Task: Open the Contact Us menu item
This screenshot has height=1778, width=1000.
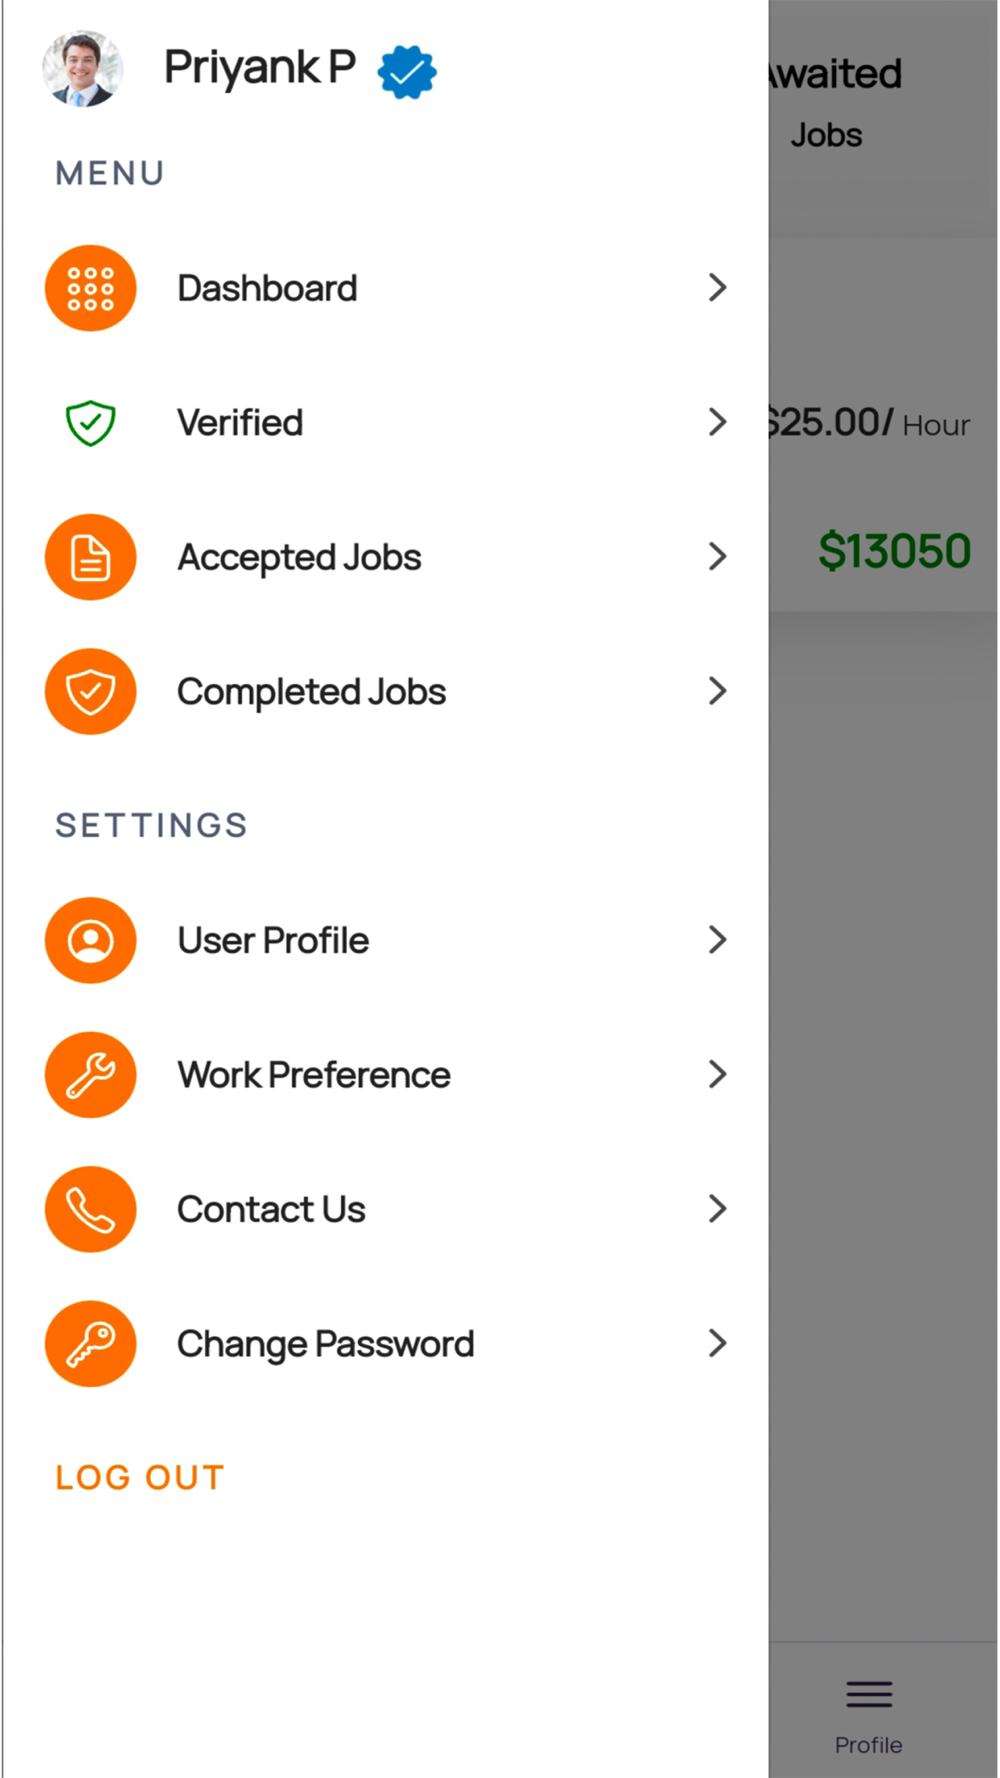Action: click(x=385, y=1209)
